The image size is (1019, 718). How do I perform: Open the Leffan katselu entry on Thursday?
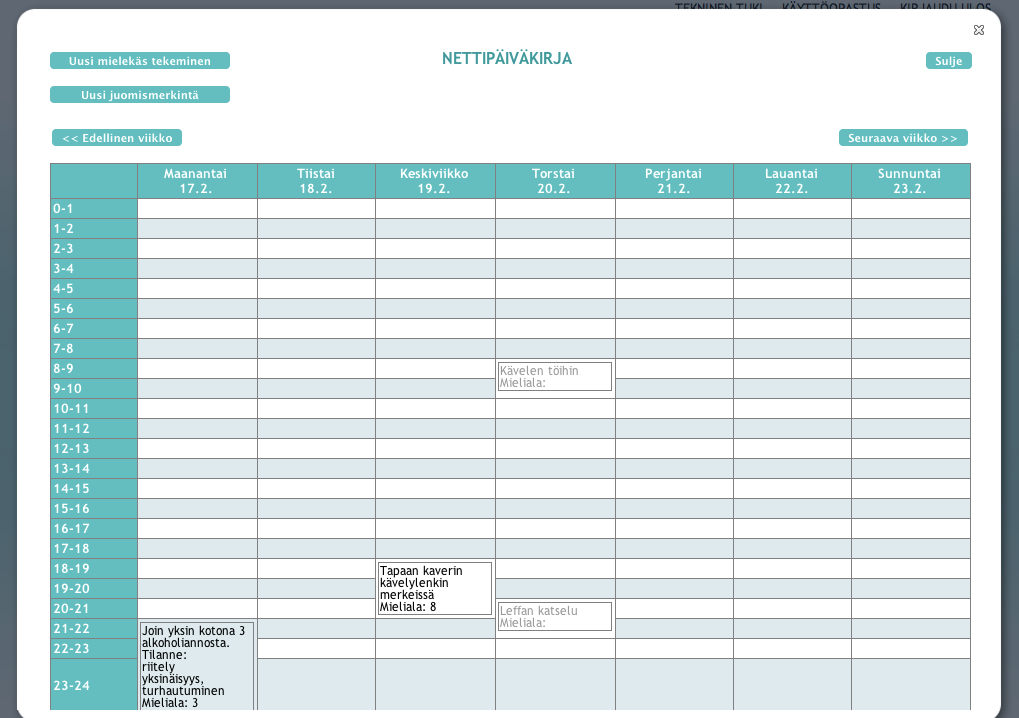click(555, 617)
